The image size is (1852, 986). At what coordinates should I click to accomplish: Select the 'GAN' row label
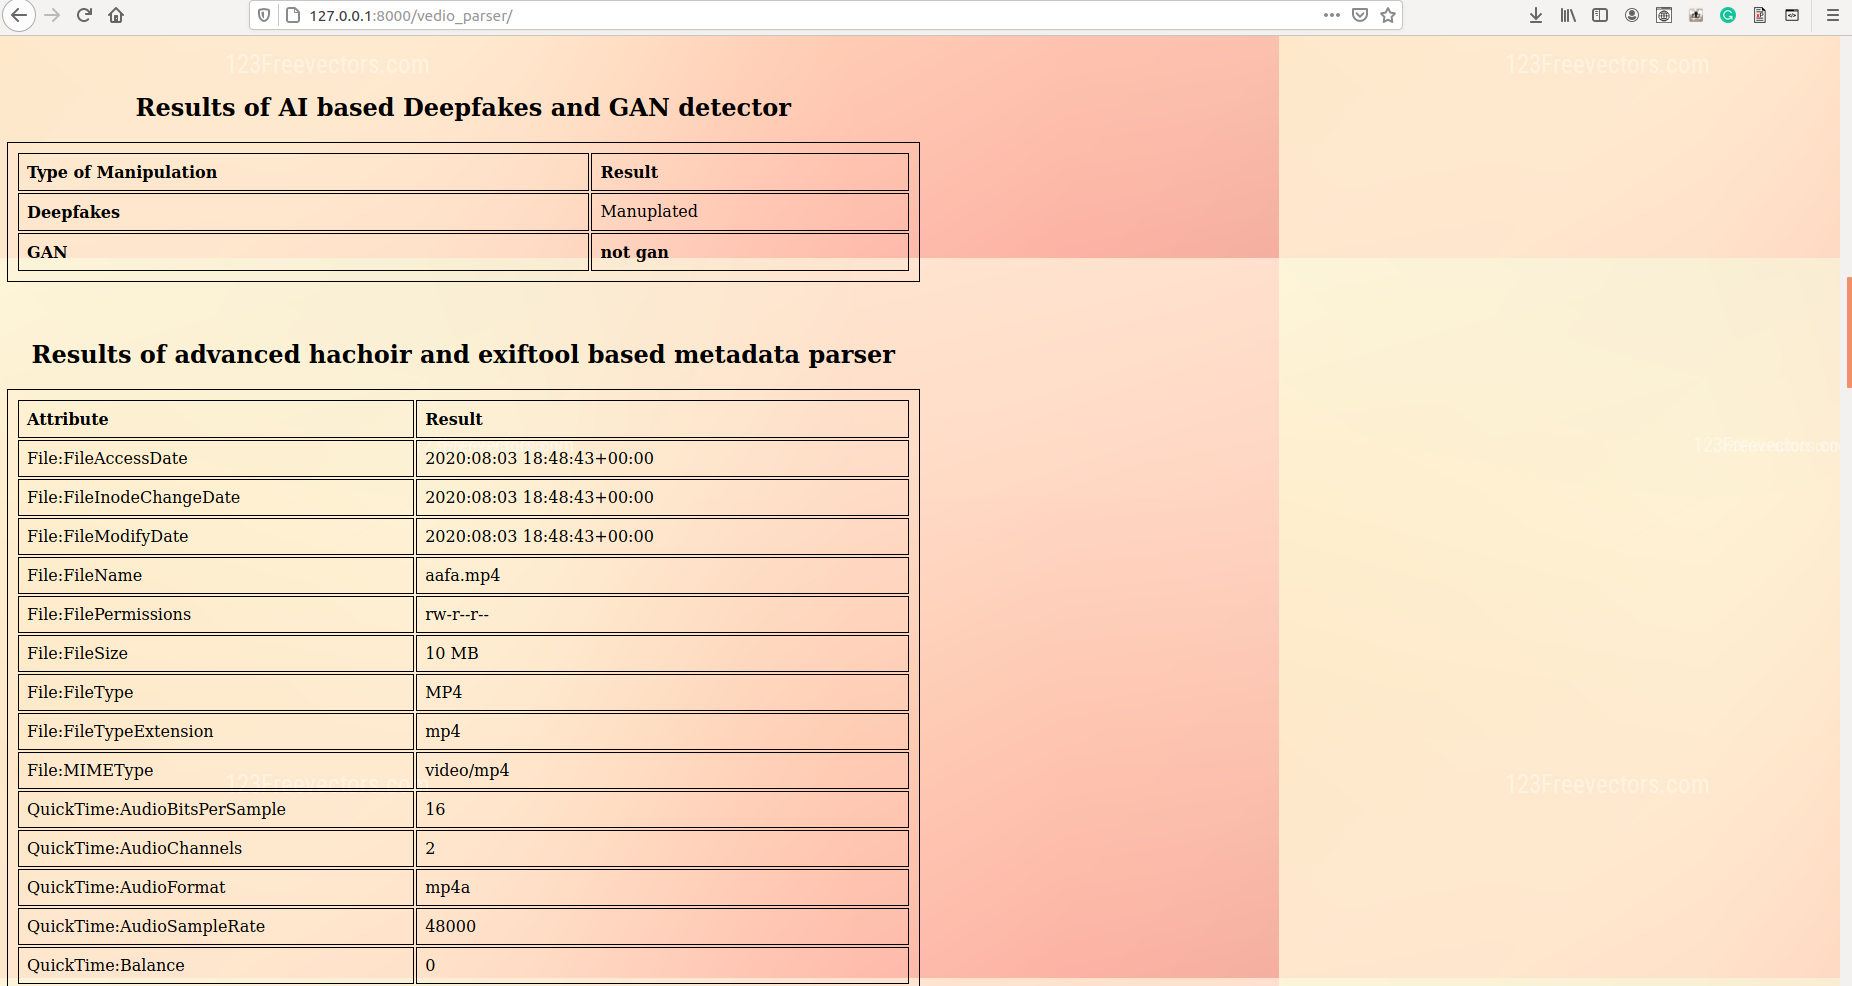(303, 252)
